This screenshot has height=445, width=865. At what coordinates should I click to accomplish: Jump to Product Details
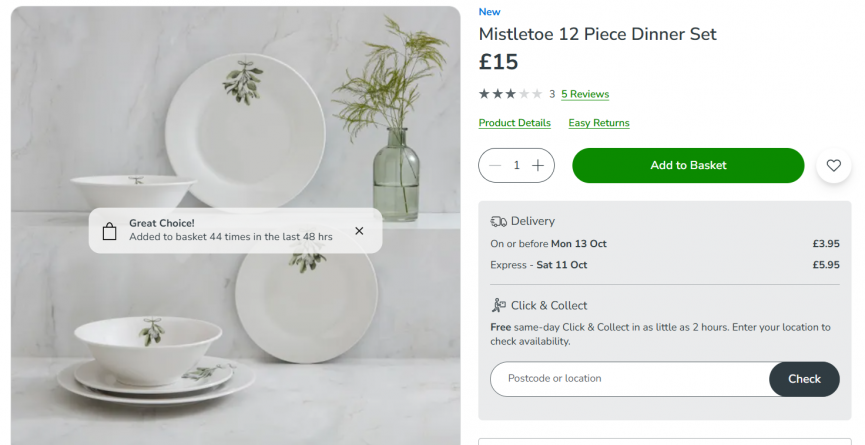[514, 123]
